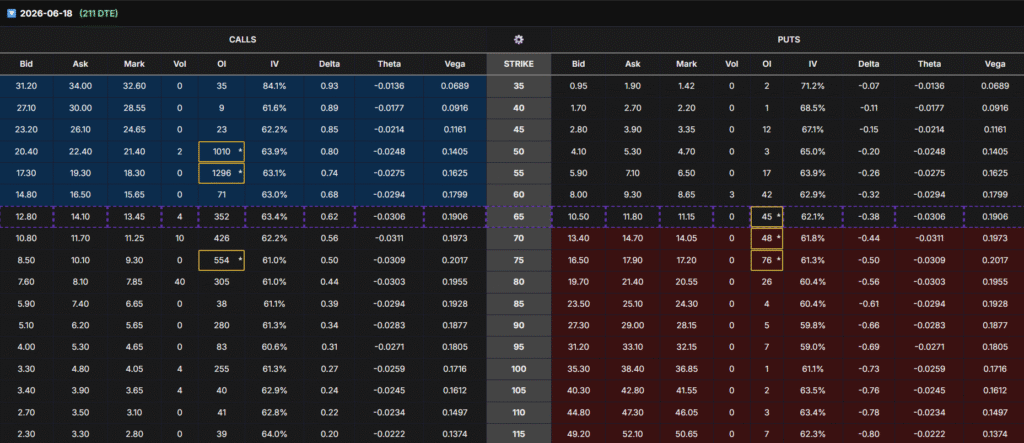Select the 65 strike price row

click(x=518, y=217)
